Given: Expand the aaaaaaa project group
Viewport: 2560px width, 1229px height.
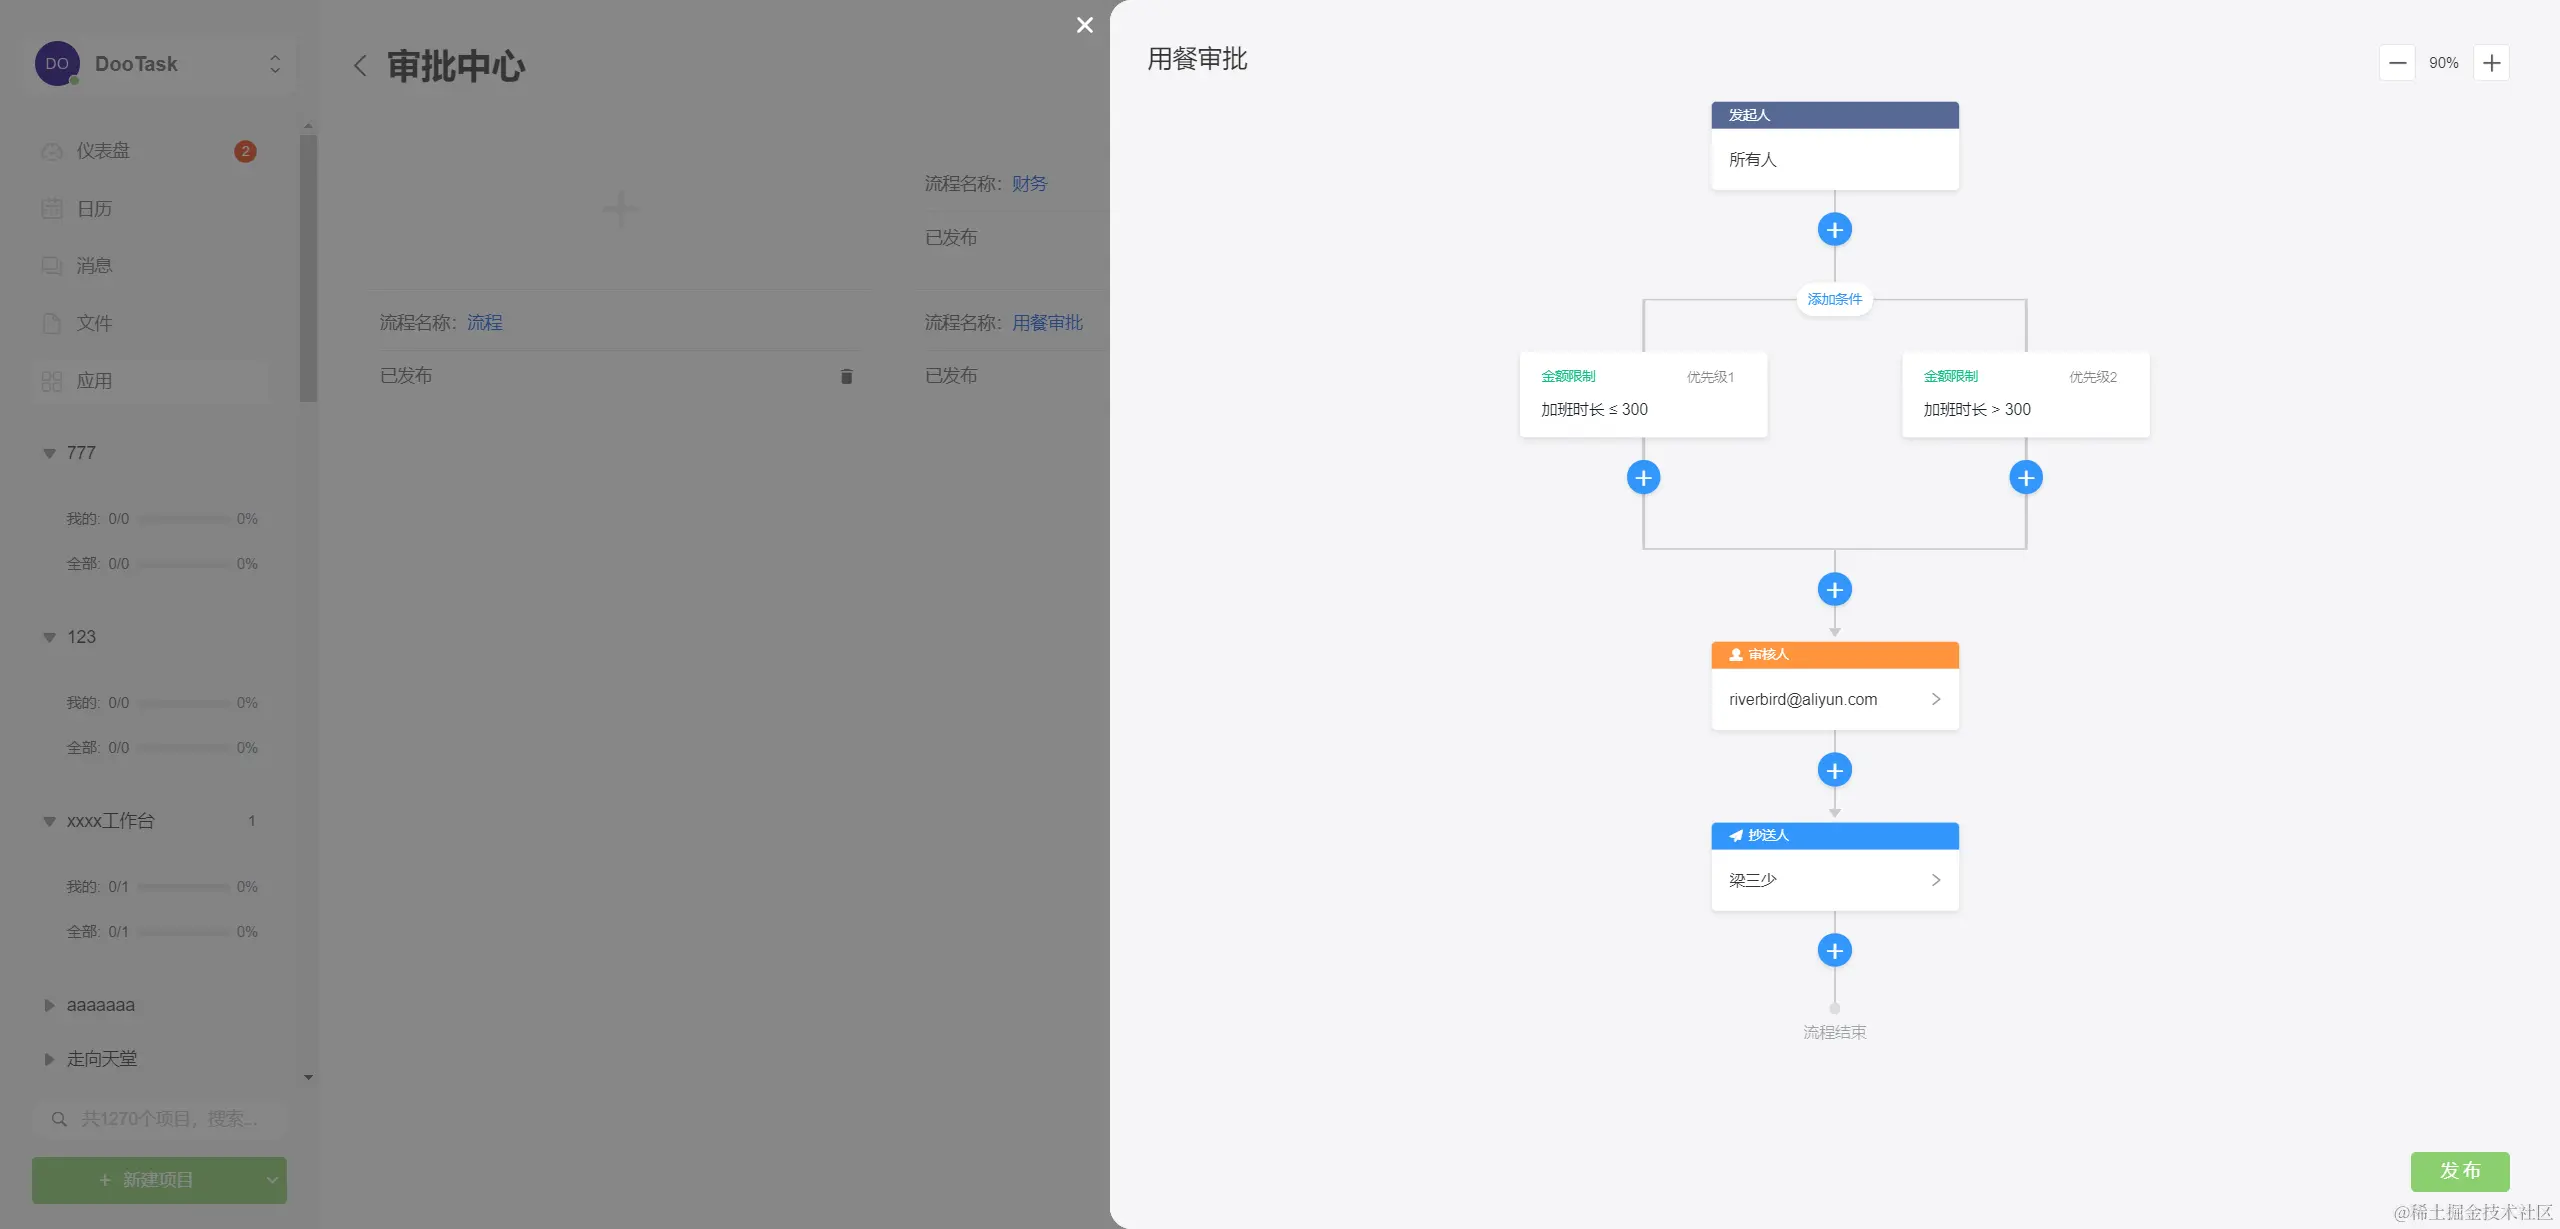Looking at the screenshot, I should pyautogui.click(x=49, y=1005).
